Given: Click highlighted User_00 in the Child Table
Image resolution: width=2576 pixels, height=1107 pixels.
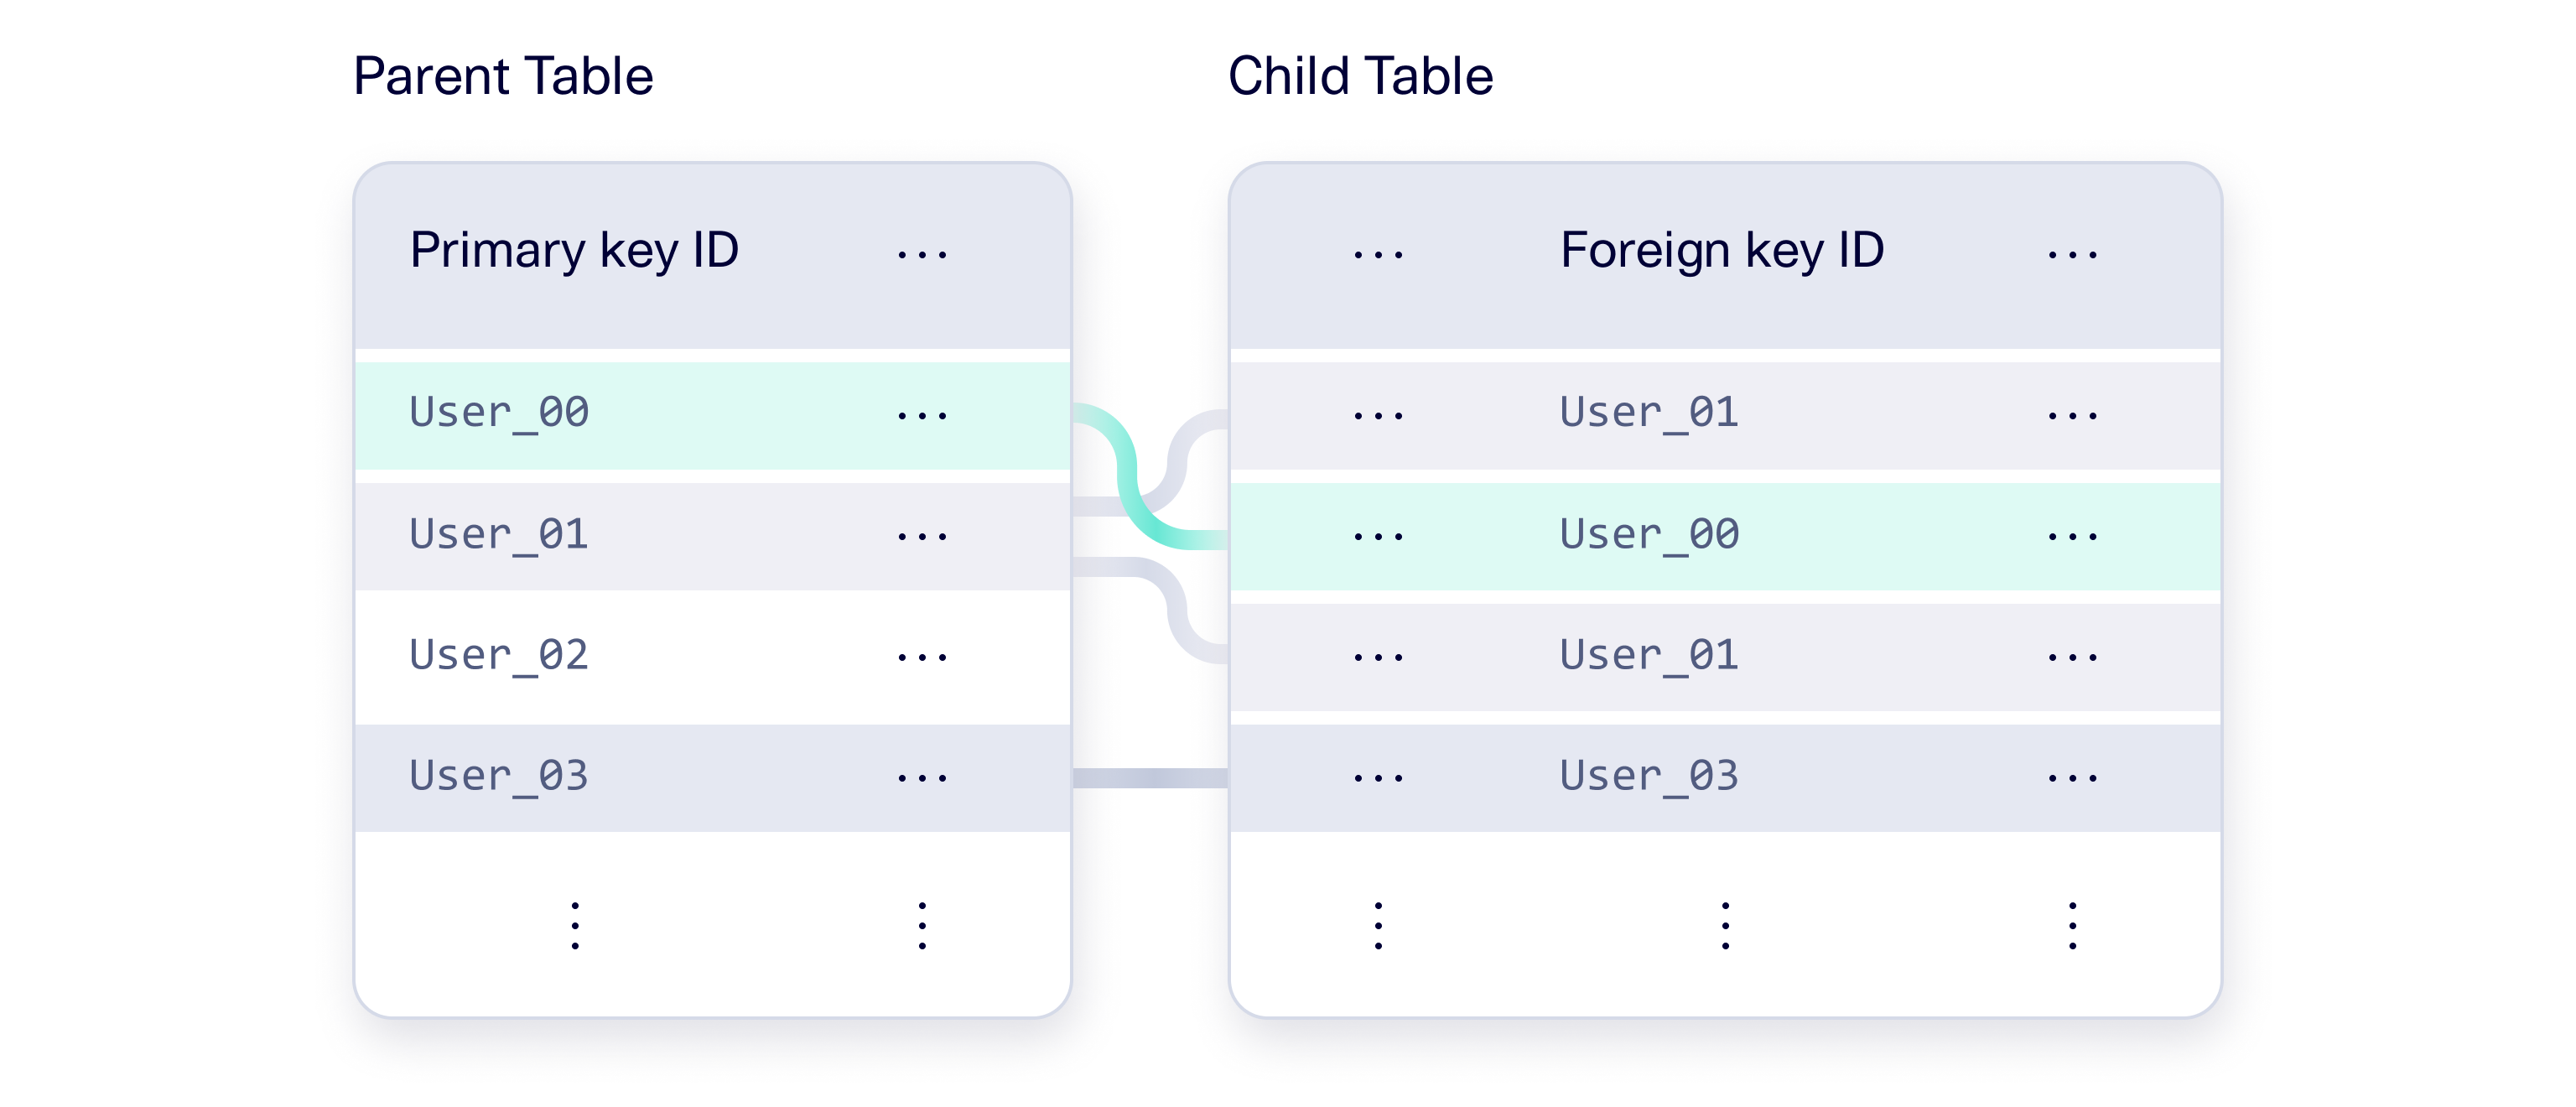Looking at the screenshot, I should tap(1649, 535).
